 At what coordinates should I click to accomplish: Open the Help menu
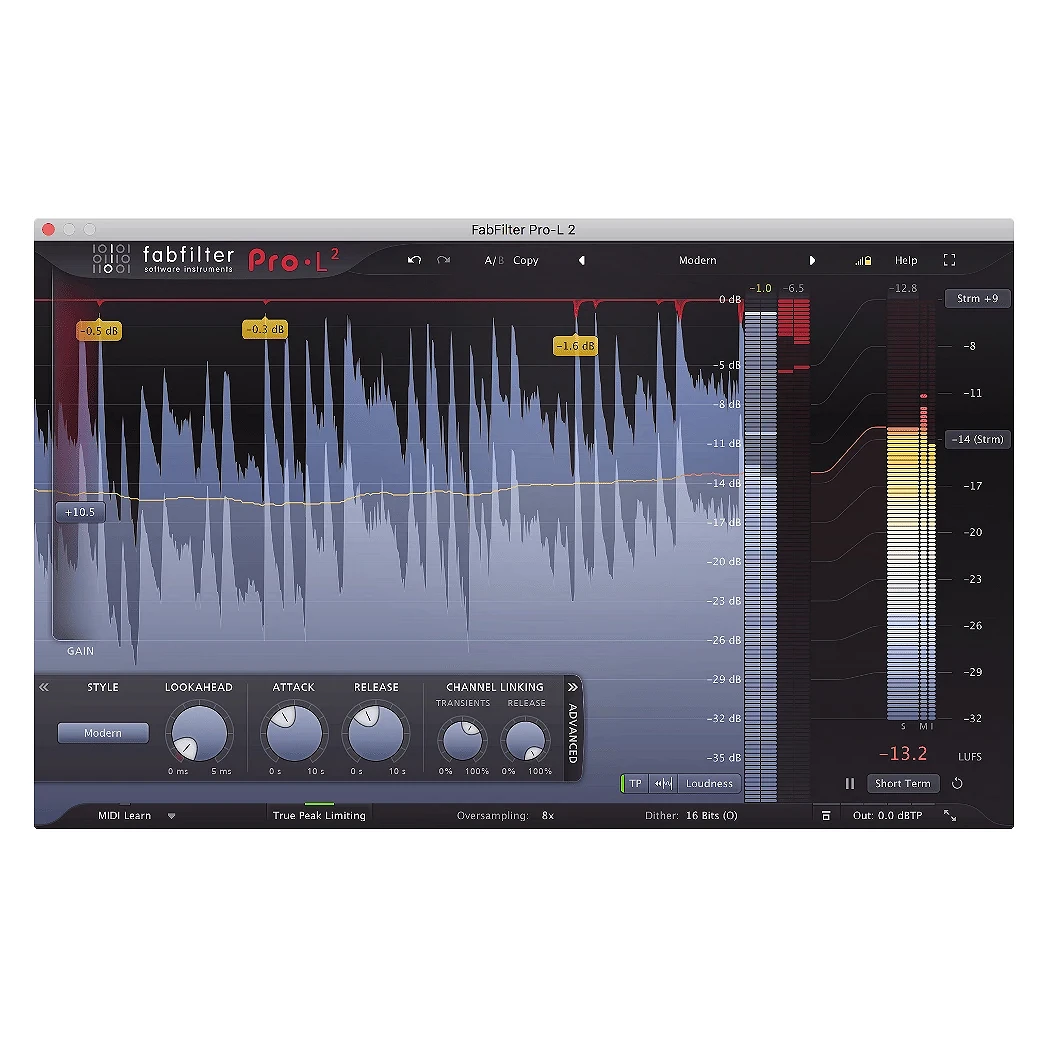(x=906, y=260)
